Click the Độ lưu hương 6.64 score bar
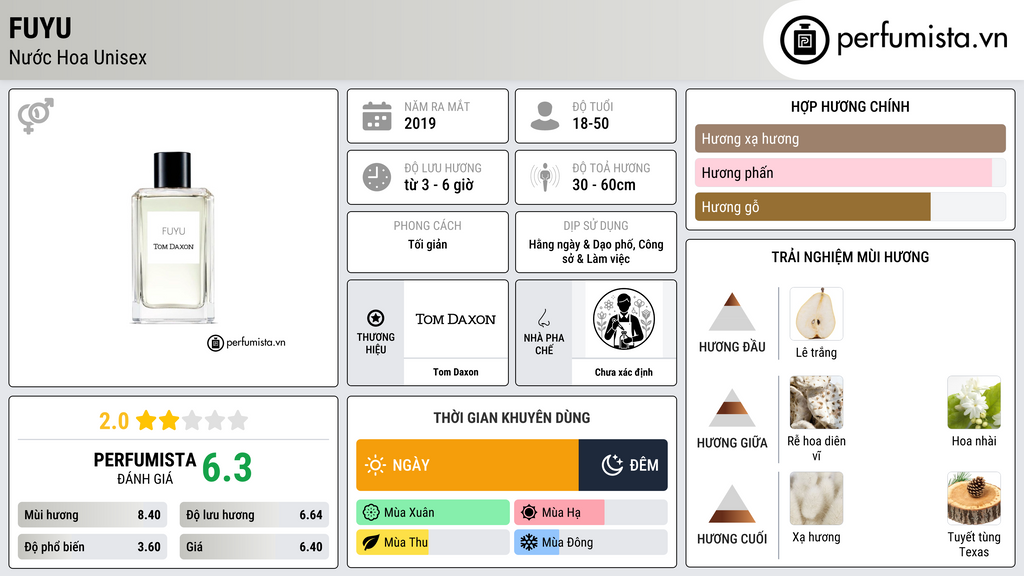 click(254, 515)
